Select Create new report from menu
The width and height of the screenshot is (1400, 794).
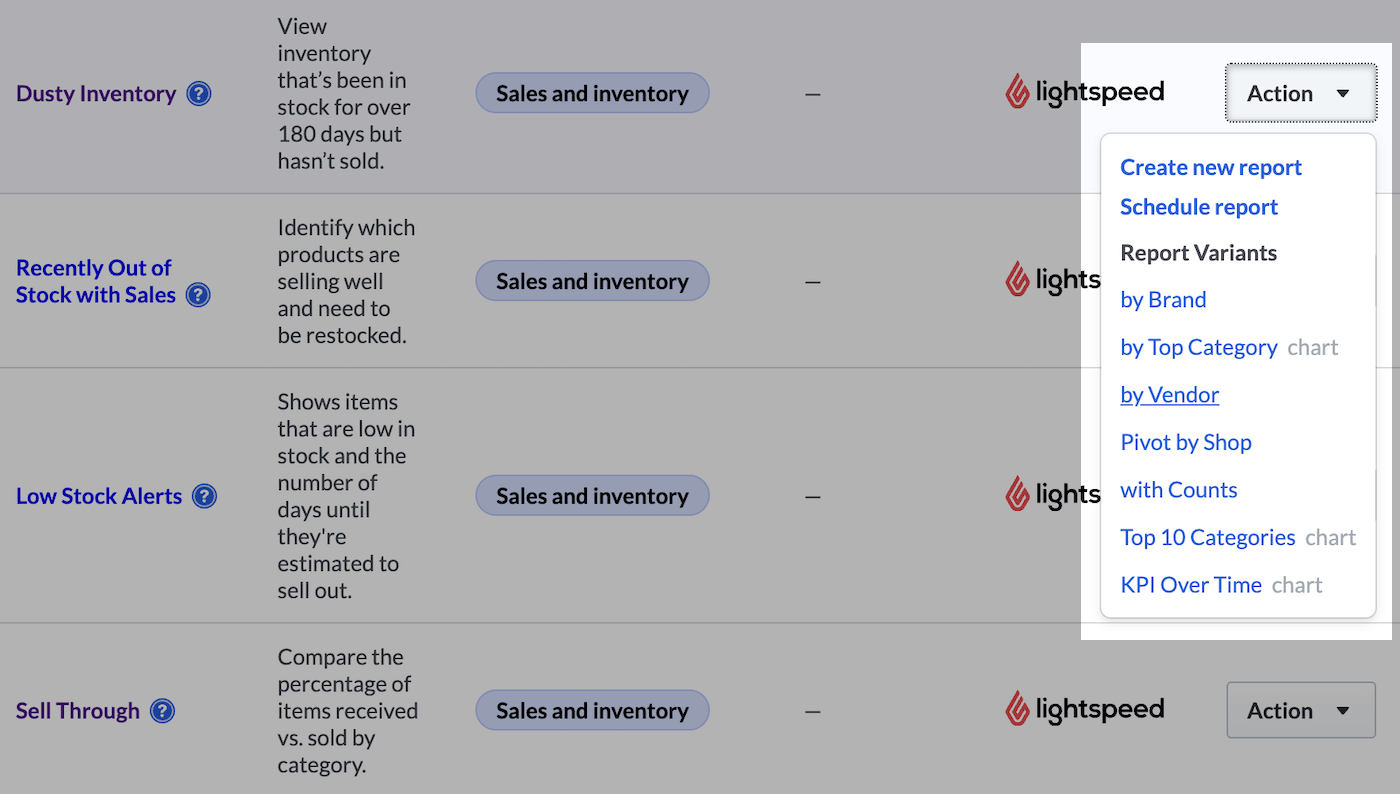pos(1210,167)
